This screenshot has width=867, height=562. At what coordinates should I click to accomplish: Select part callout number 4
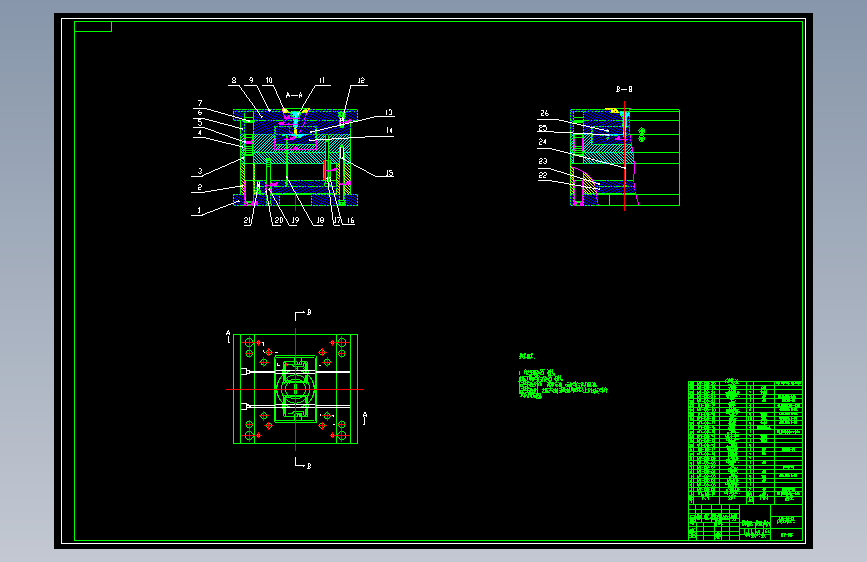[200, 132]
